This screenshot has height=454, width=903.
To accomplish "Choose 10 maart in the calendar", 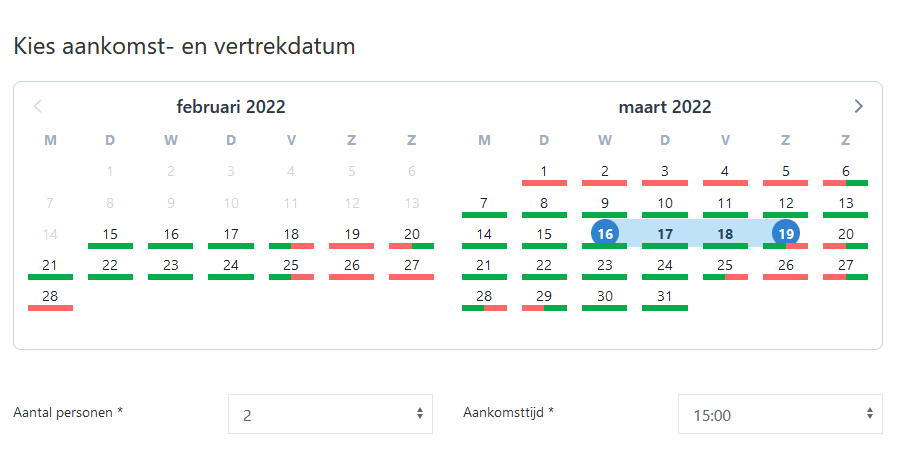I will [x=665, y=203].
